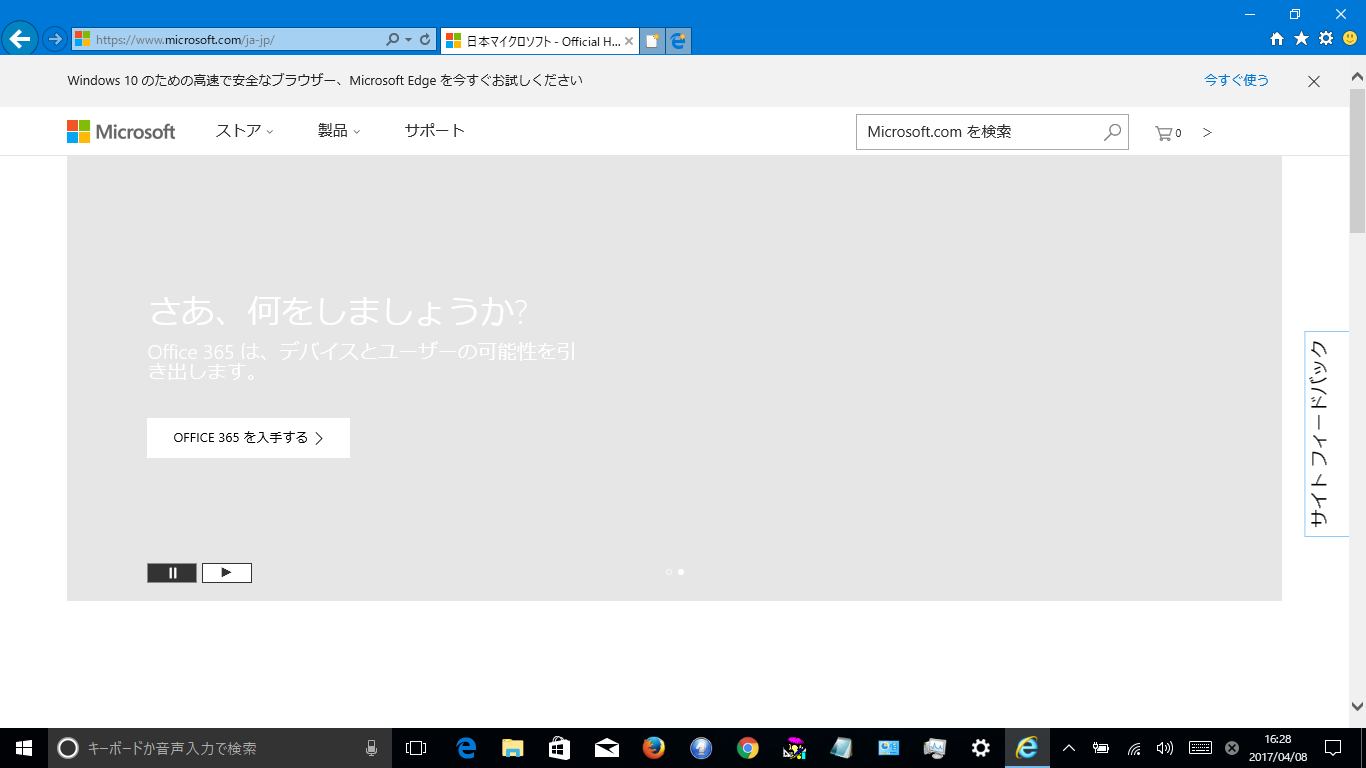Viewport: 1366px width, 768px height.
Task: Click the Internet Explorer taskbar icon
Action: [1027, 748]
